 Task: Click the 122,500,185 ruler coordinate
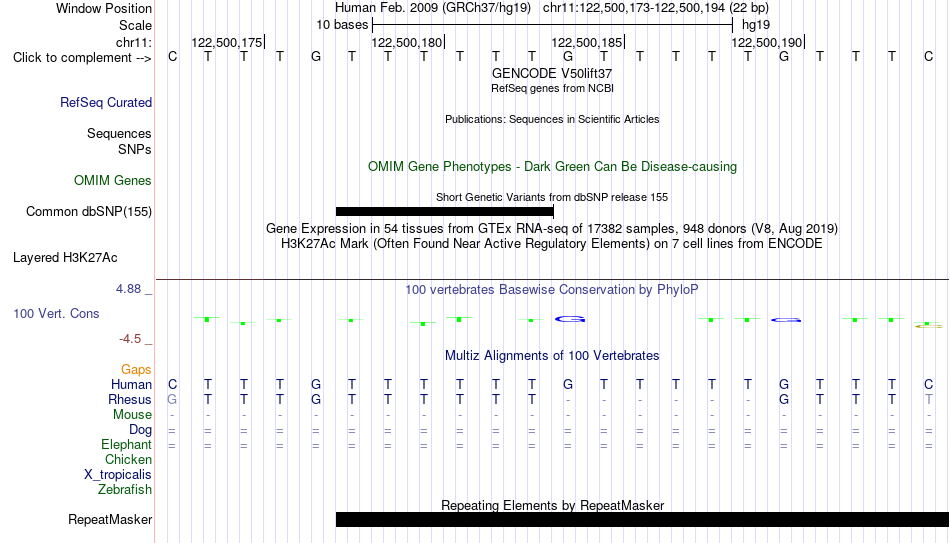(586, 42)
